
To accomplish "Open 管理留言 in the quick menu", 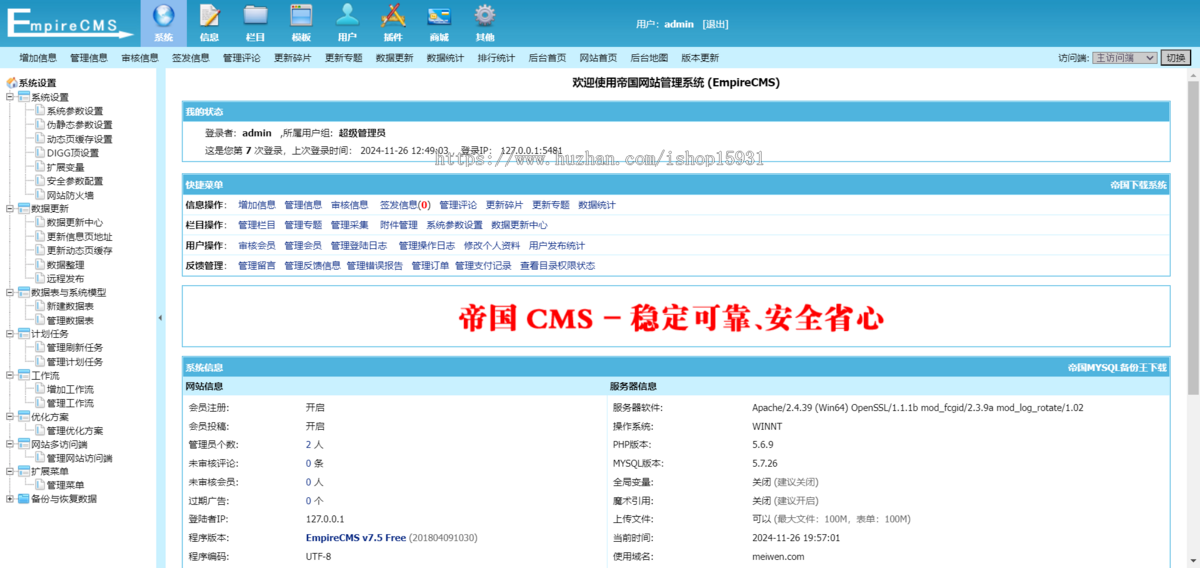I will (257, 265).
